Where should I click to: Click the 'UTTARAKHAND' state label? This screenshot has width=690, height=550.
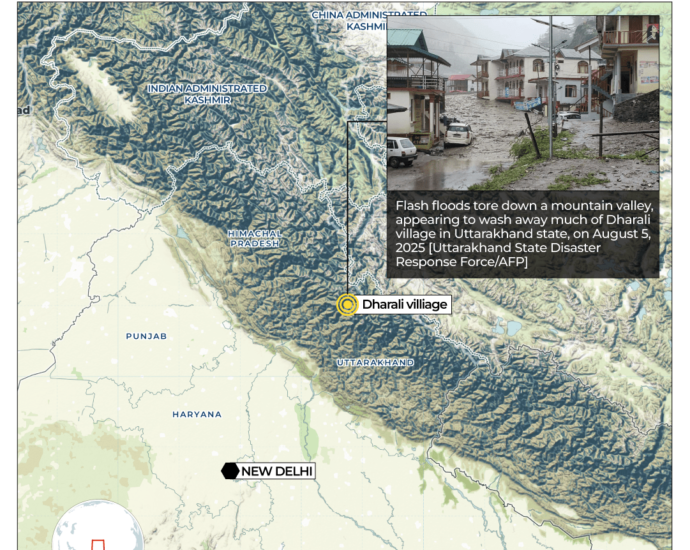[375, 363]
